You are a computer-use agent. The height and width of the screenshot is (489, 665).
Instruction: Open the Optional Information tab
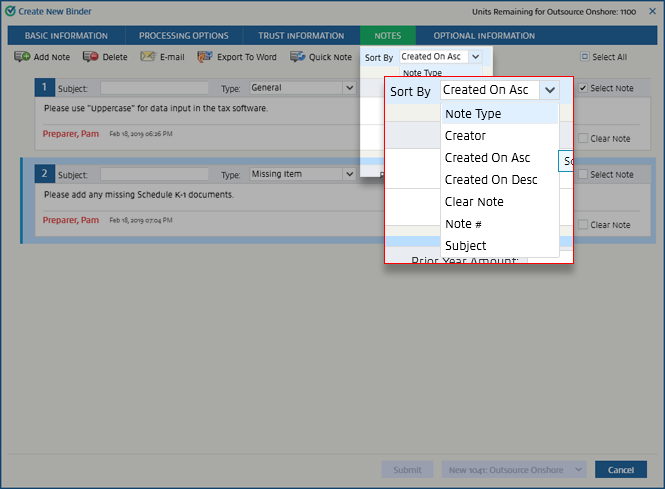pos(484,35)
